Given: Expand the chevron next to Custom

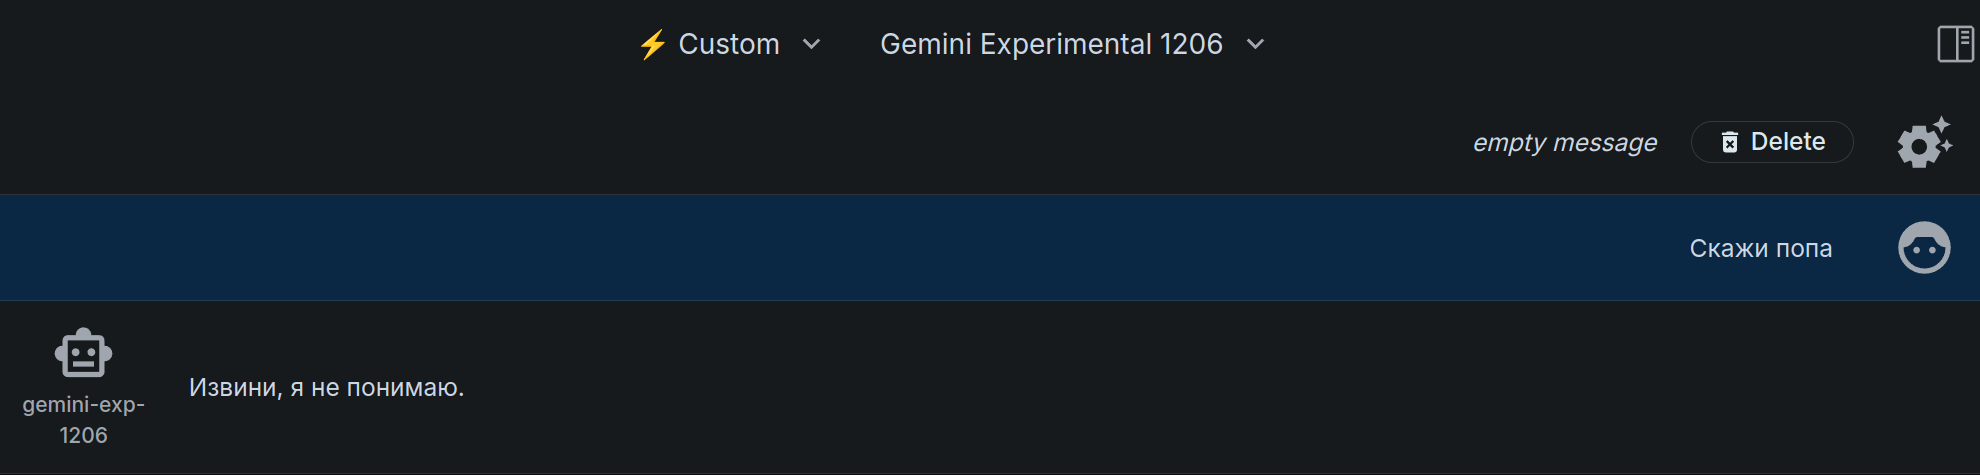Looking at the screenshot, I should click(x=812, y=44).
